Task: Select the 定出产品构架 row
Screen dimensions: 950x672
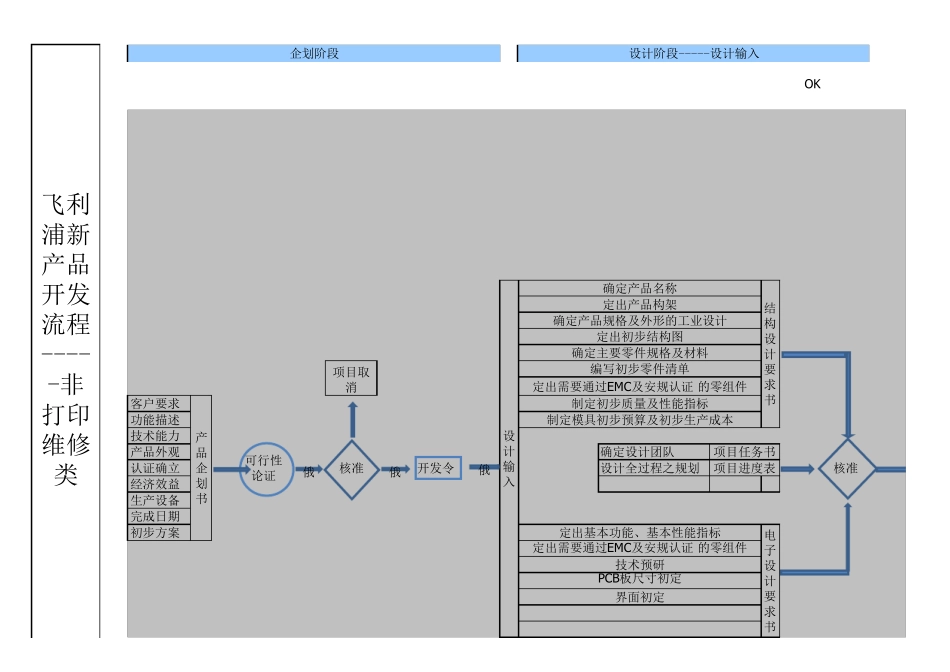Action: 640,304
